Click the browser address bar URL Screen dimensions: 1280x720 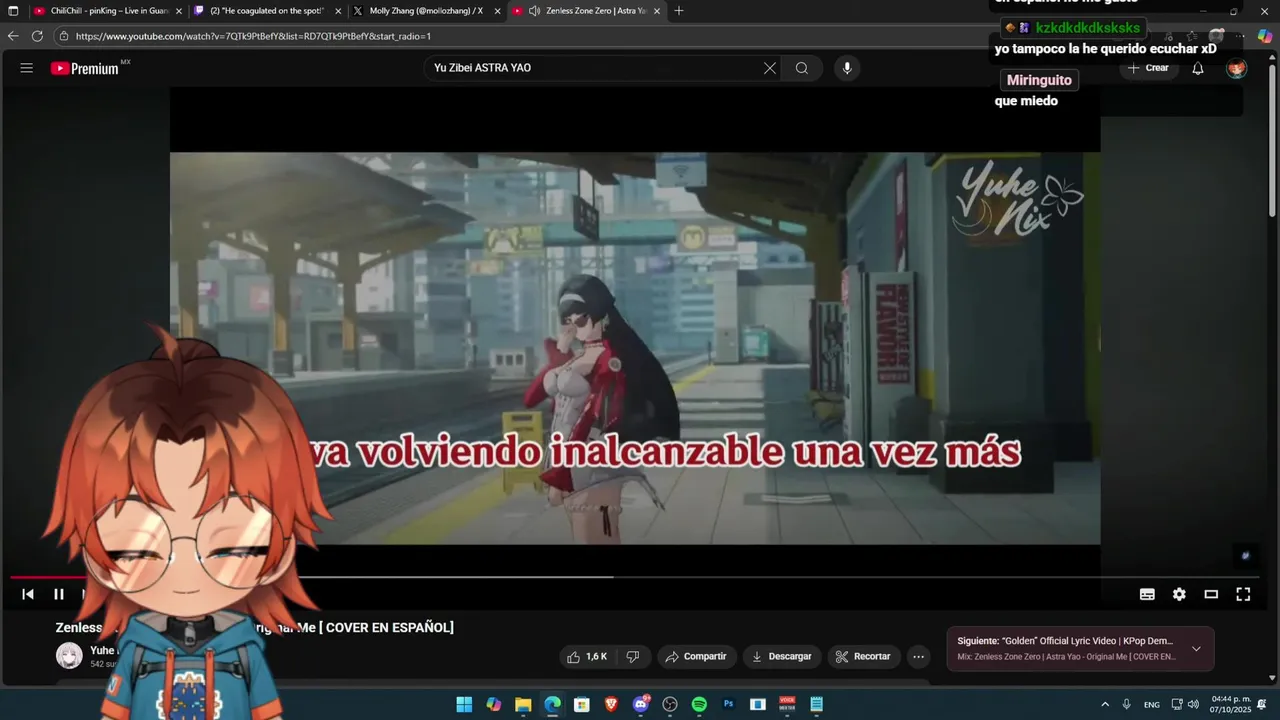point(253,36)
